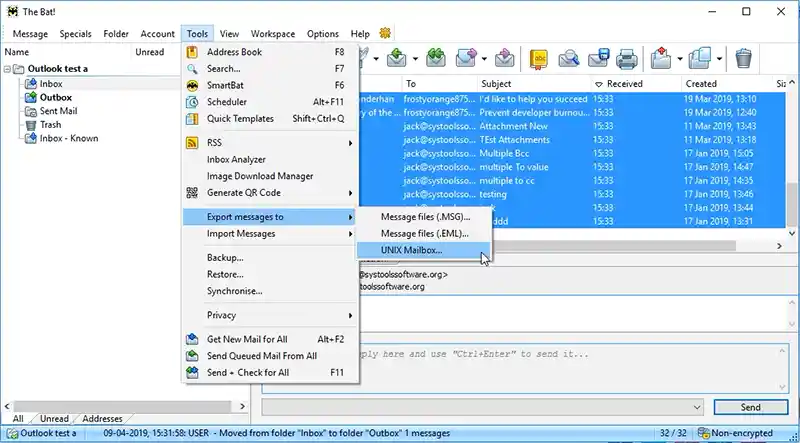Screen dimensions: 800x443
Task: Click the Move to folder toolbar icon
Action: (661, 58)
